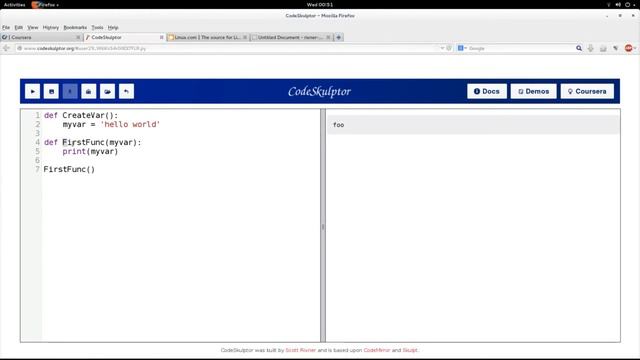
Task: Switch to the Untitled Document tab
Action: [x=291, y=37]
